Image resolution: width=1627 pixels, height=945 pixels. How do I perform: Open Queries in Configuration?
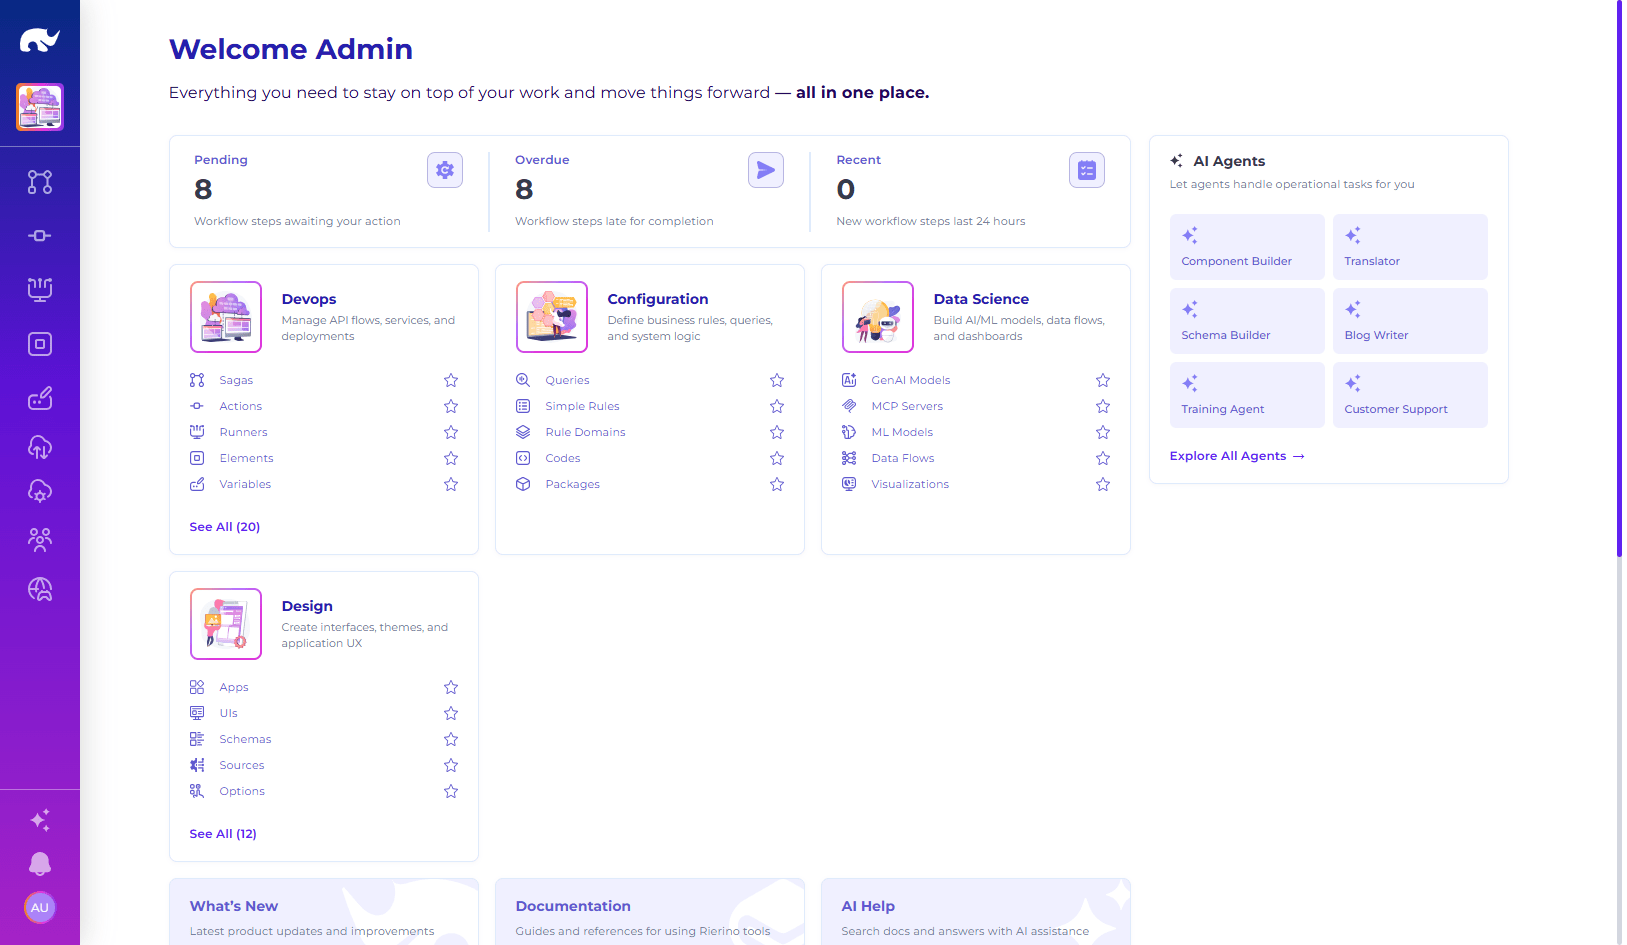pyautogui.click(x=567, y=380)
